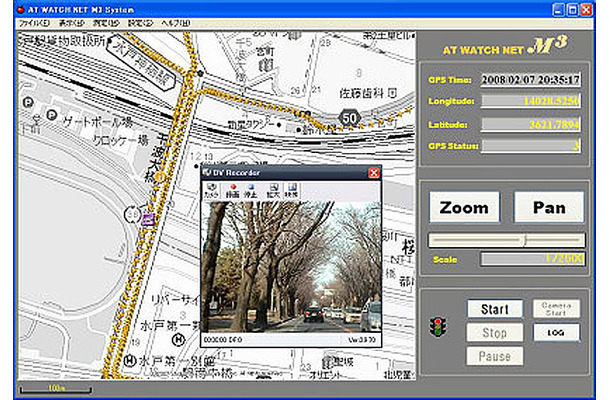Click the GPS Status value field
Screen dimensions: 610x400
pyautogui.click(x=531, y=146)
